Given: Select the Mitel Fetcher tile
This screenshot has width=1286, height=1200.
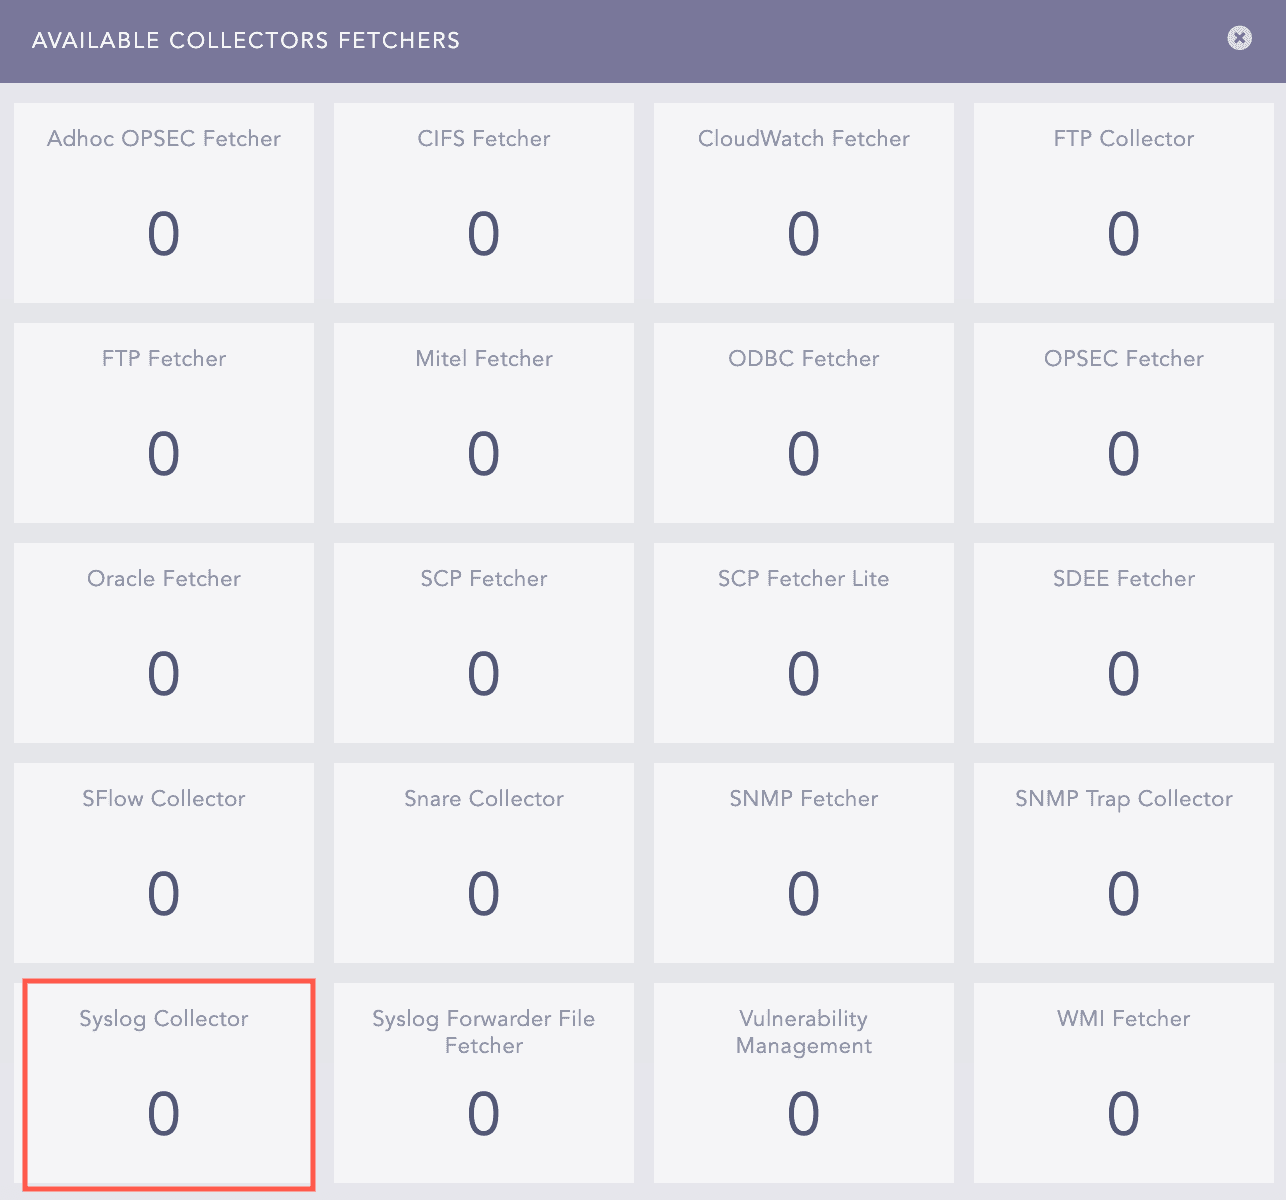Looking at the screenshot, I should [x=483, y=422].
